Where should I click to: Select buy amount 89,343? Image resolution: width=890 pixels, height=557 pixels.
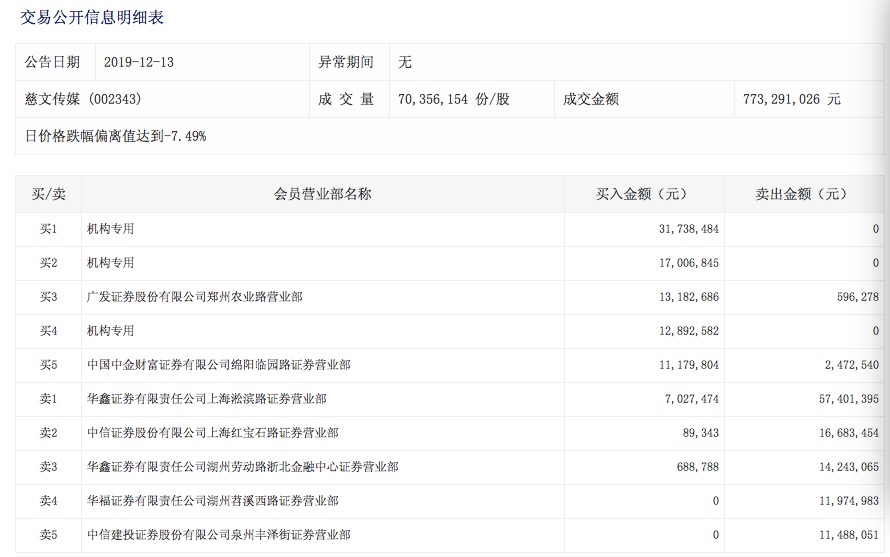700,433
